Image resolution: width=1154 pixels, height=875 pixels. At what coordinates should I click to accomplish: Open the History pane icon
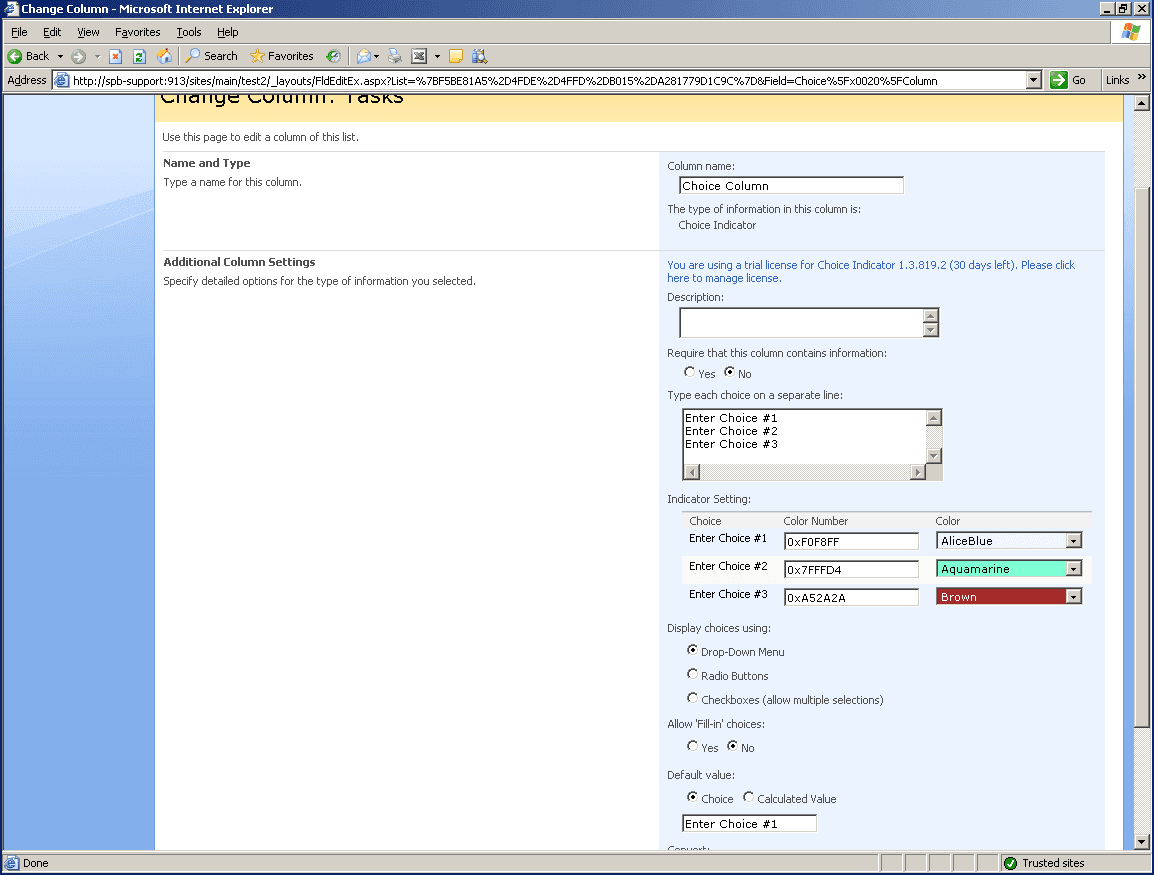coord(333,56)
